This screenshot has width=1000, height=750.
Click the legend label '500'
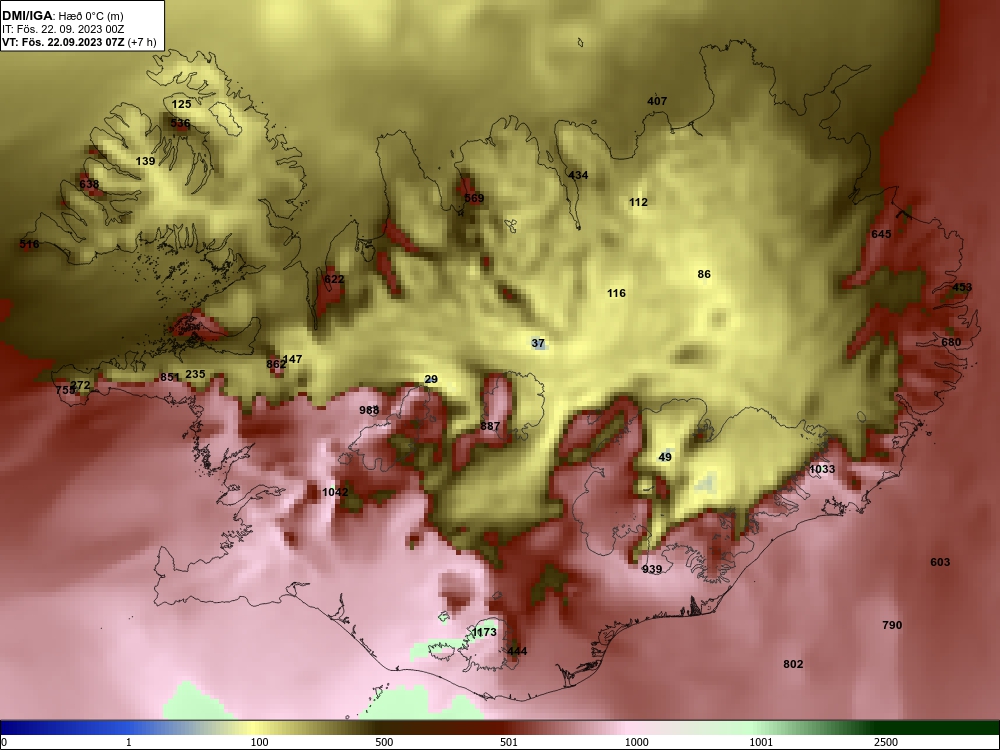pyautogui.click(x=385, y=742)
